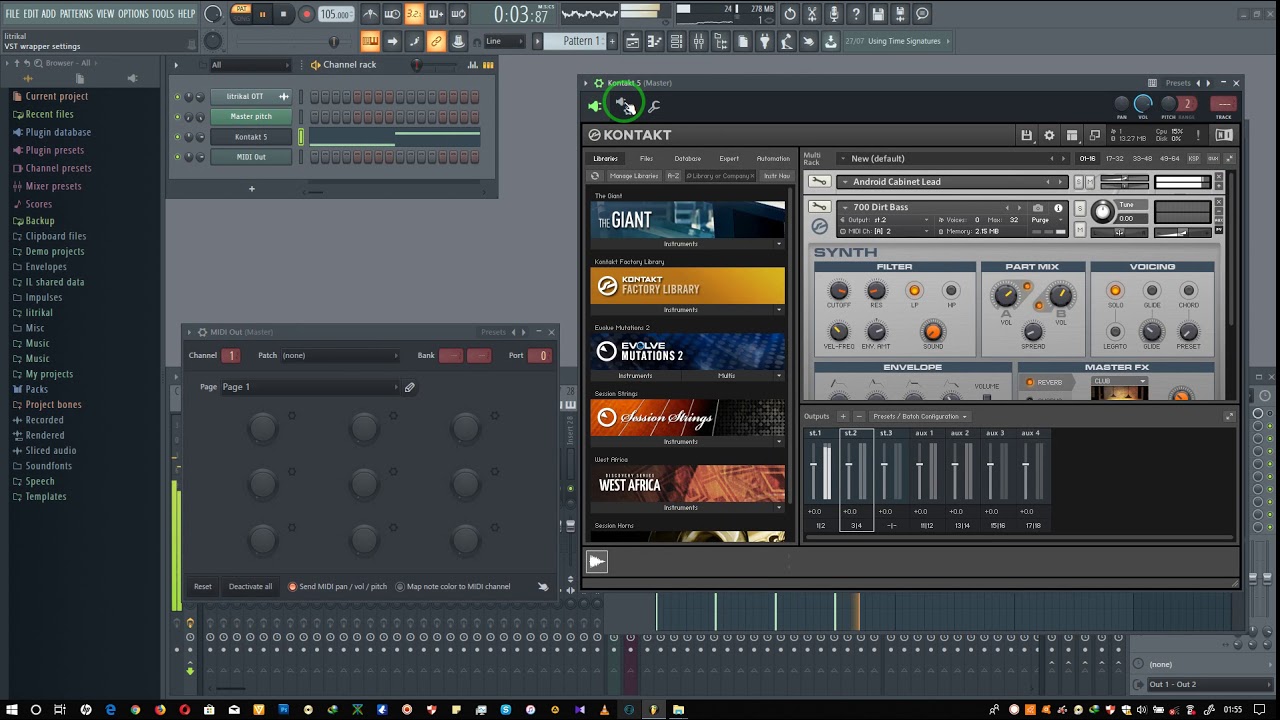Image resolution: width=1280 pixels, height=720 pixels.
Task: Pause playback in the transport bar
Action: (x=262, y=14)
